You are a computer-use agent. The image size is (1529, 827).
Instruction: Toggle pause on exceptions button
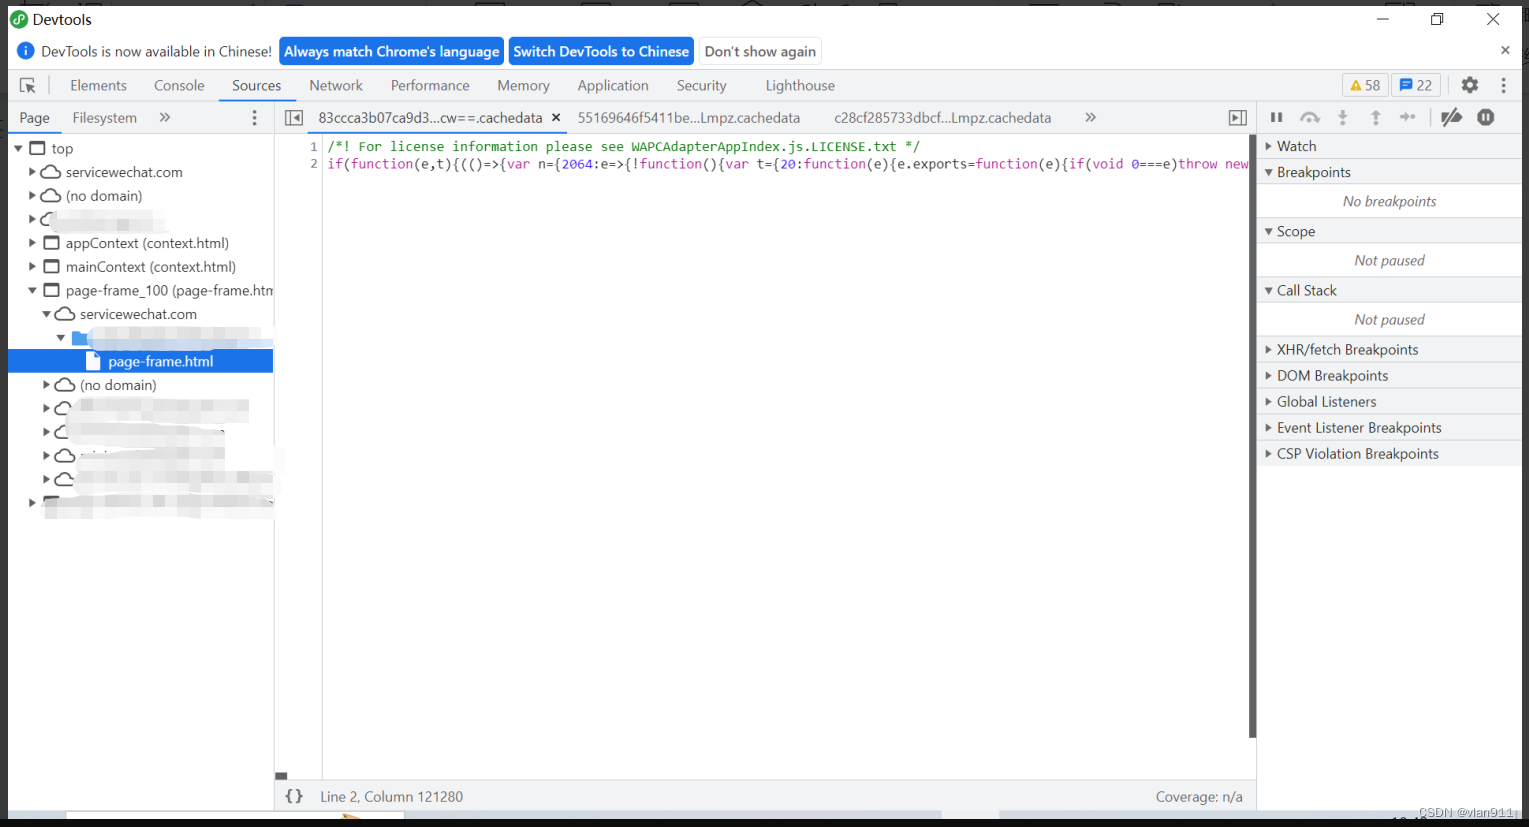pyautogui.click(x=1486, y=117)
